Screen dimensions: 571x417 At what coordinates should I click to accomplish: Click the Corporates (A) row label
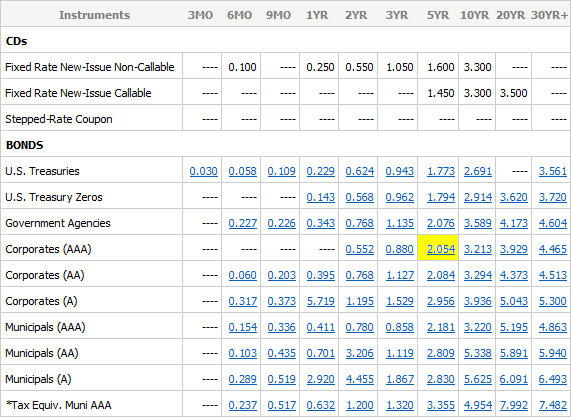pos(41,301)
